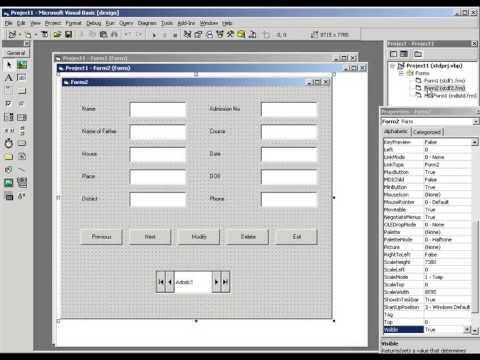Click the Find binoculars toolbar icon

pos(114,35)
